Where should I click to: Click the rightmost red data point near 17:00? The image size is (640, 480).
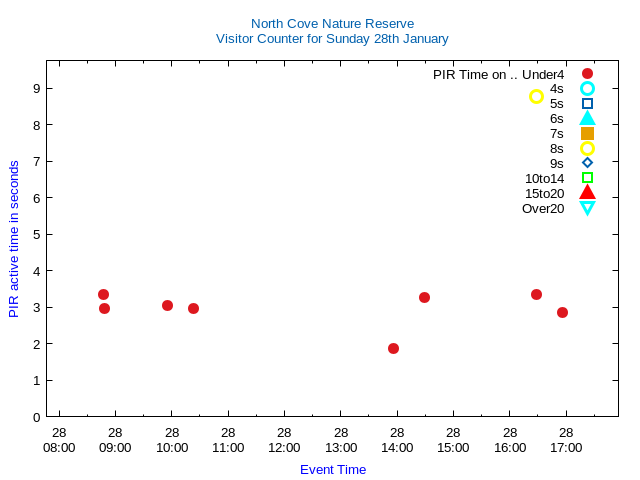tap(562, 312)
